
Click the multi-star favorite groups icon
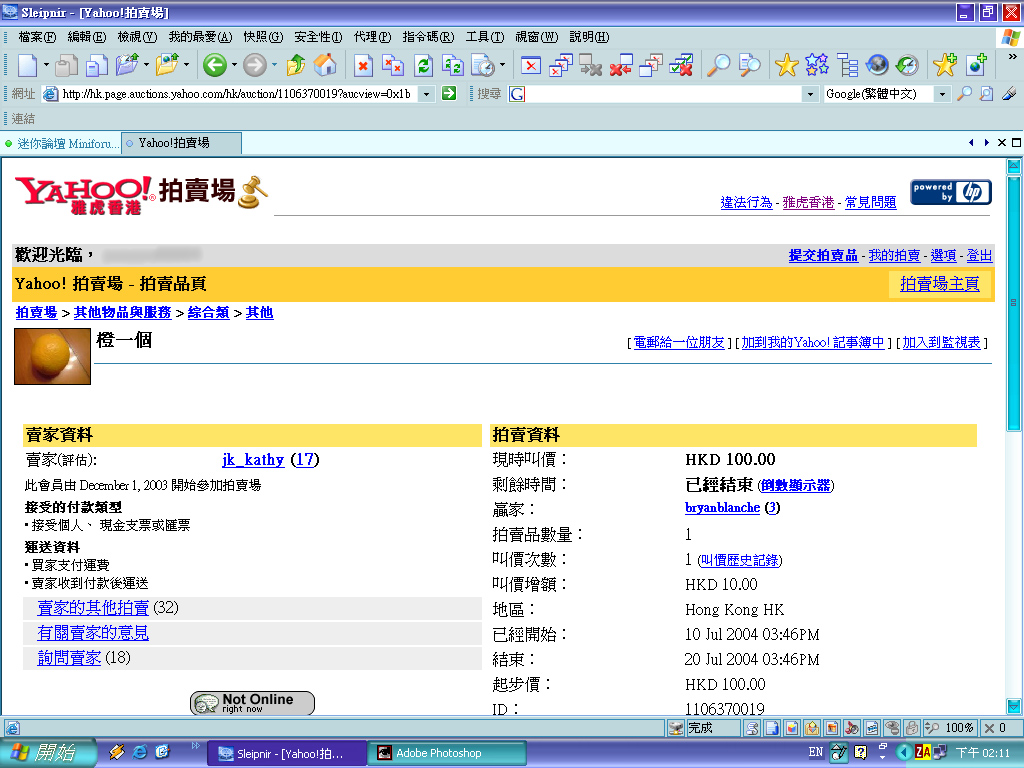(x=816, y=65)
